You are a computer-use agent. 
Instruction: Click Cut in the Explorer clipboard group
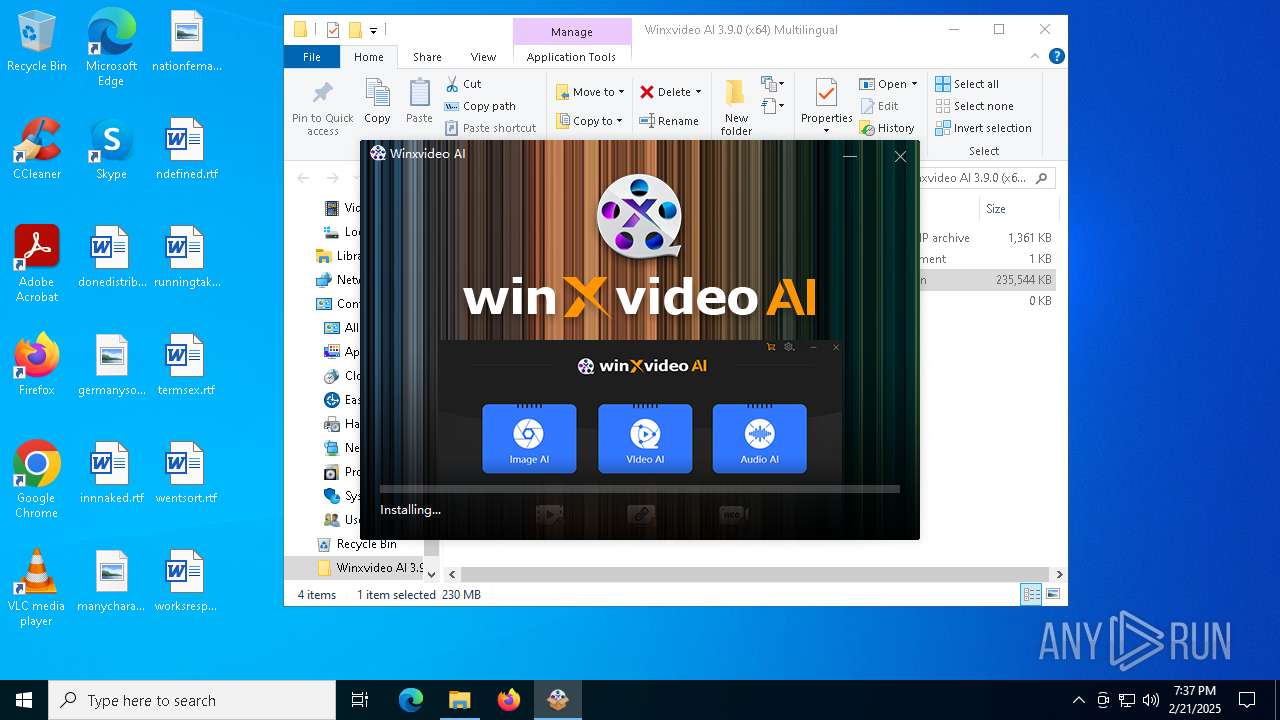click(463, 84)
